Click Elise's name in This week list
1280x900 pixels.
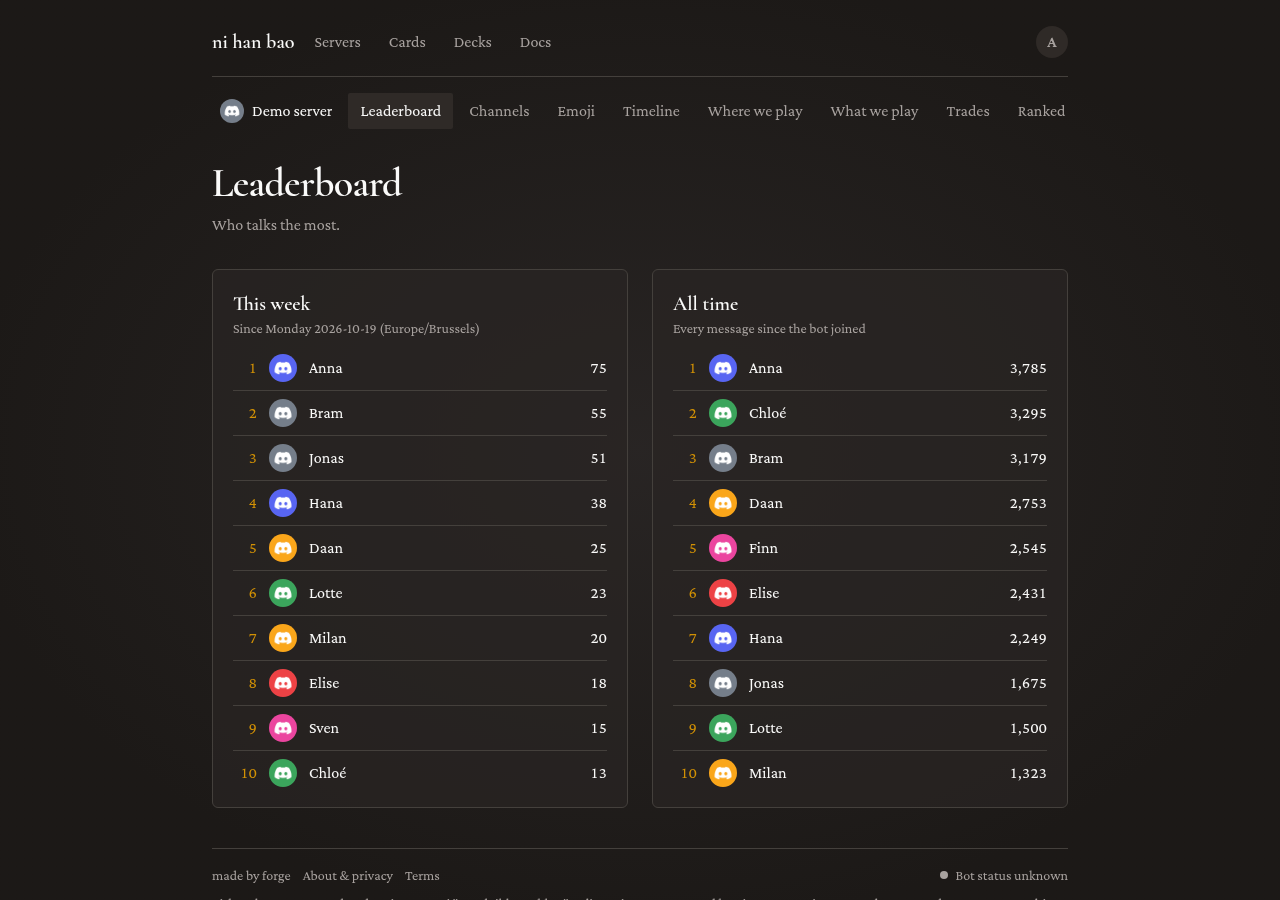(x=324, y=683)
